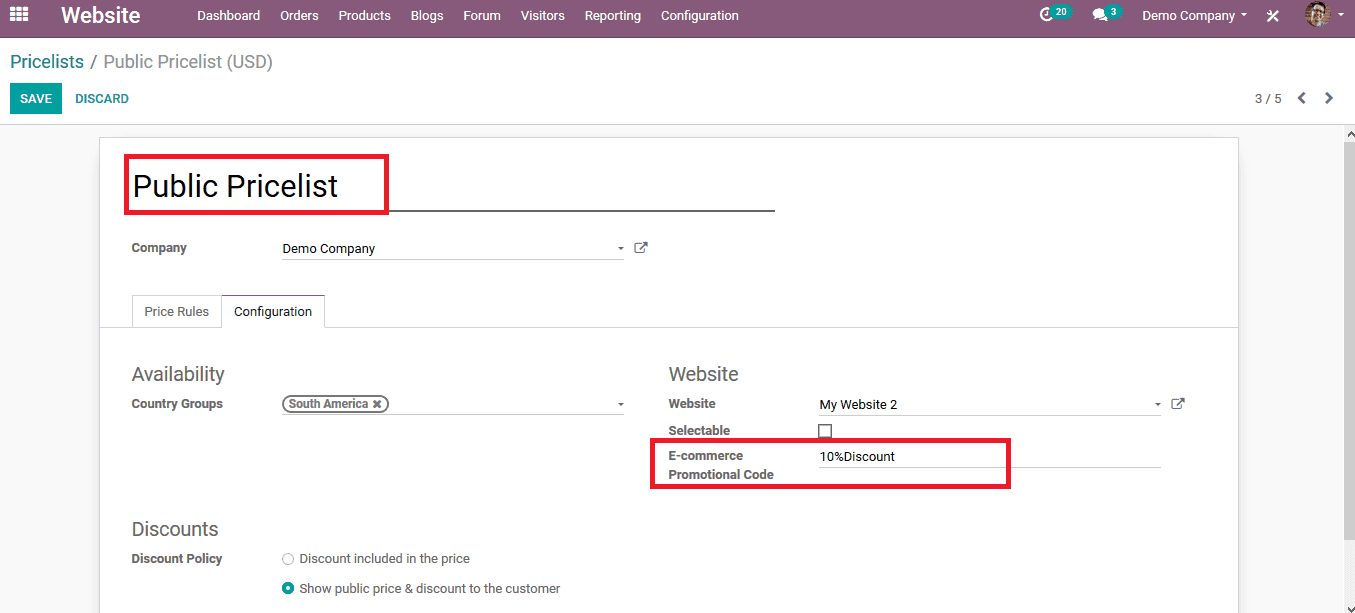
Task: Click the vertical page scrollbar
Action: click(x=1348, y=340)
